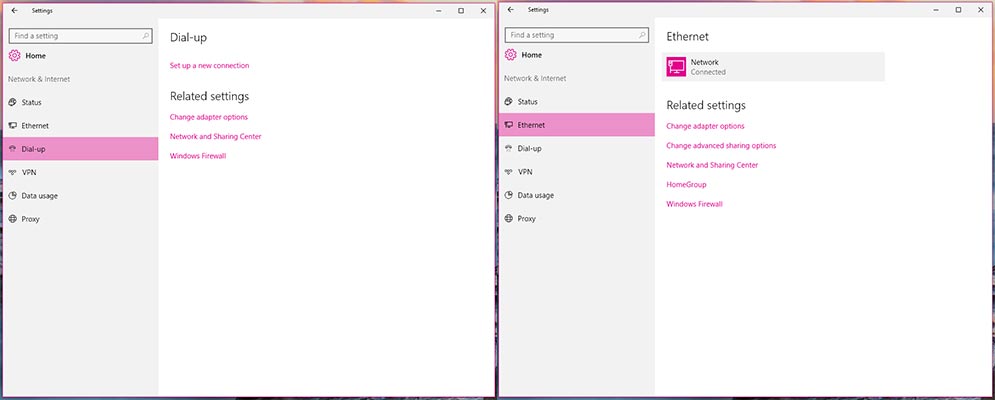Image resolution: width=995 pixels, height=400 pixels.
Task: Click Status icon in right window sidebar
Action: click(x=508, y=102)
